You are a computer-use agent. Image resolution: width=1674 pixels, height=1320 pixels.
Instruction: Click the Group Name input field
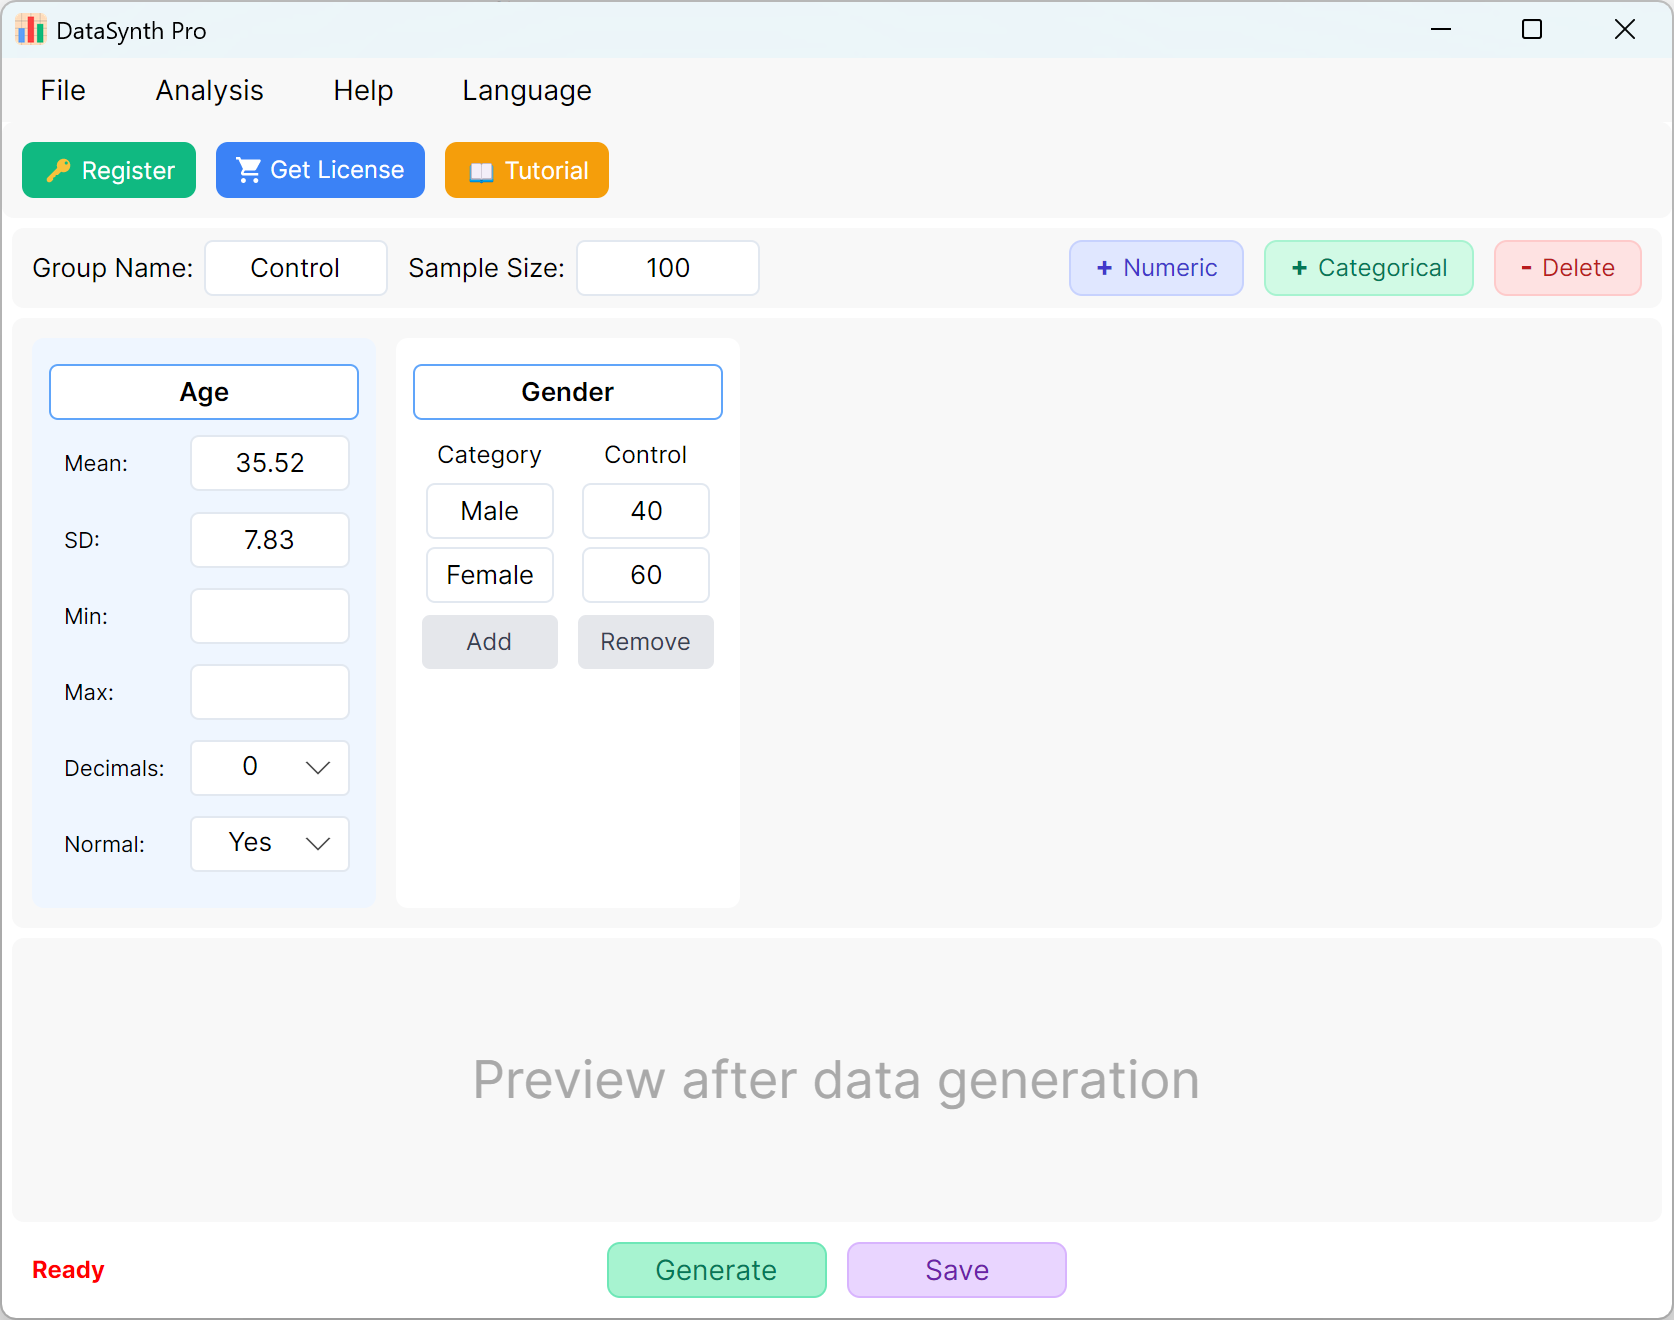tap(296, 268)
